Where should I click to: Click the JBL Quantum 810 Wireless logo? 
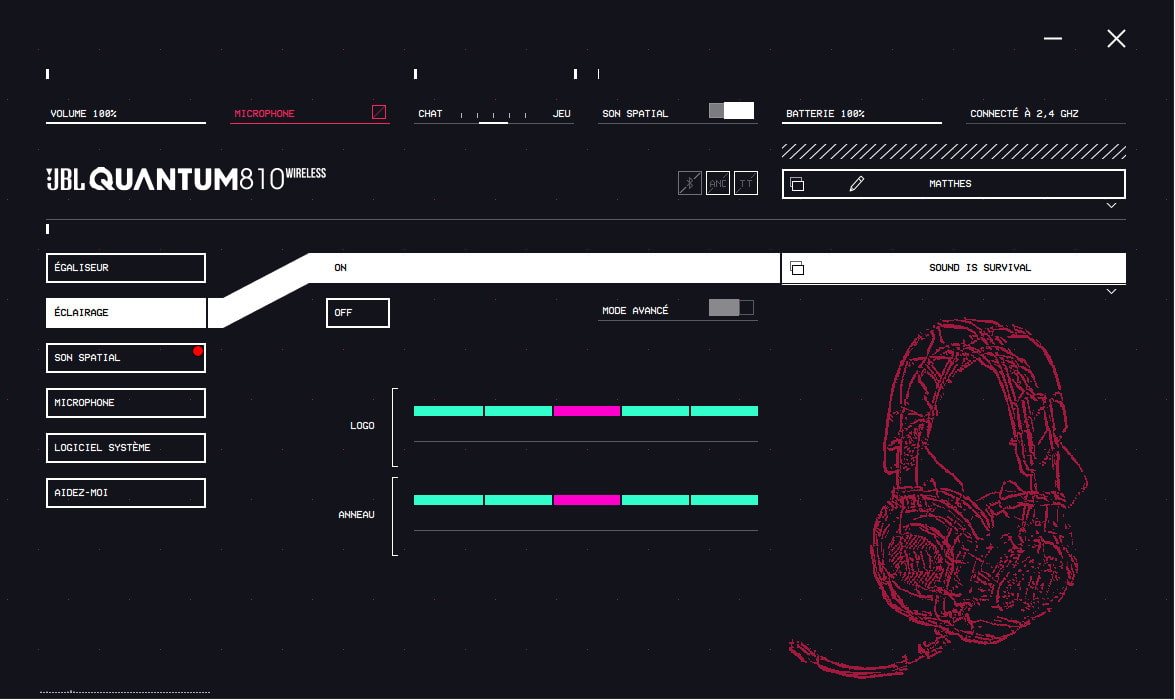186,178
